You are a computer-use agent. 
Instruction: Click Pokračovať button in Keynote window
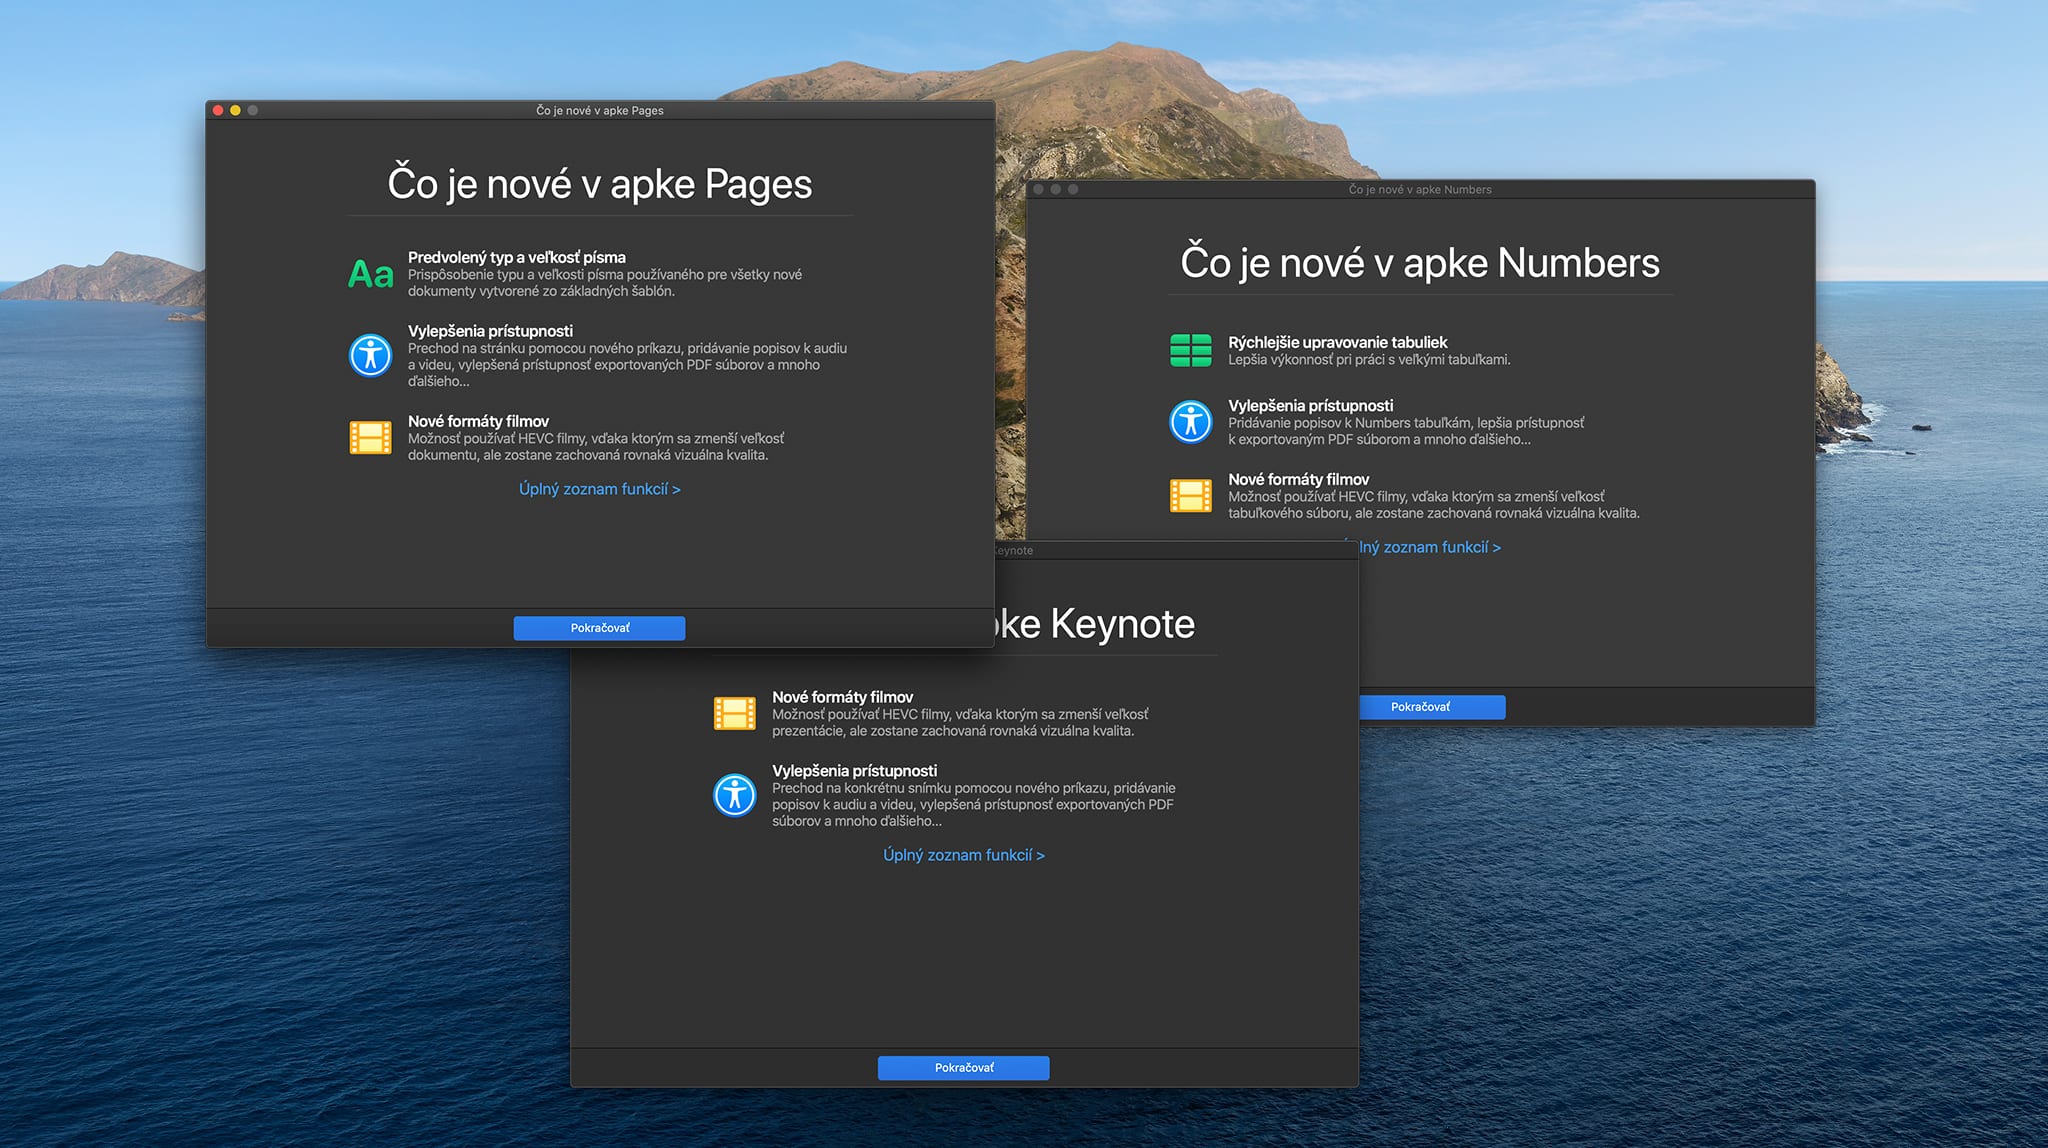(x=964, y=1068)
